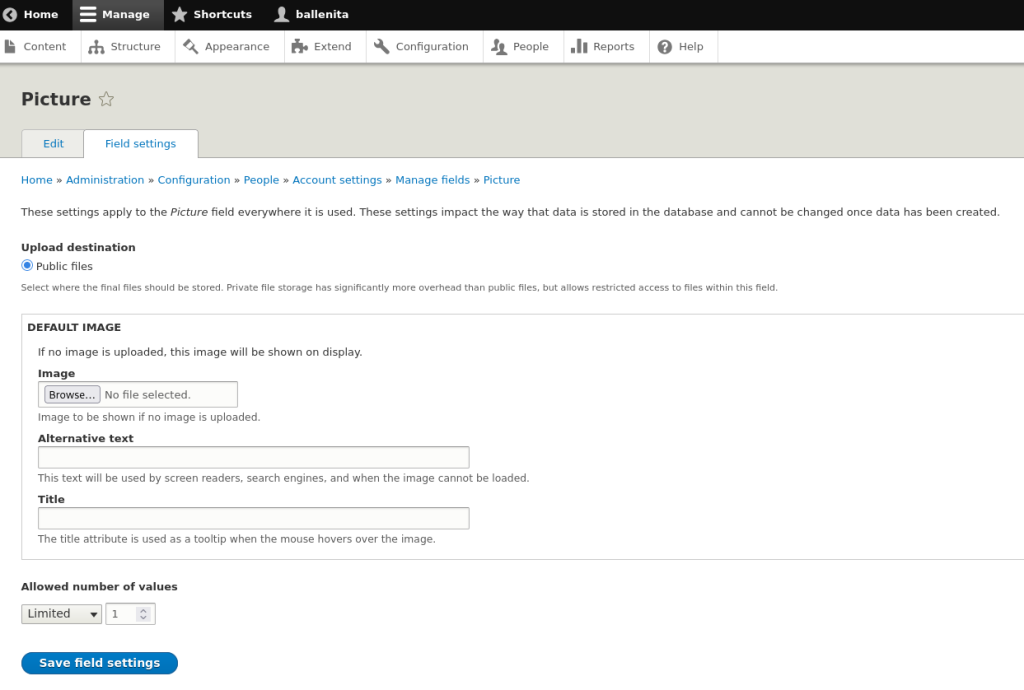Open the Reports section
Screen dimensions: 1024x690
[x=603, y=47]
